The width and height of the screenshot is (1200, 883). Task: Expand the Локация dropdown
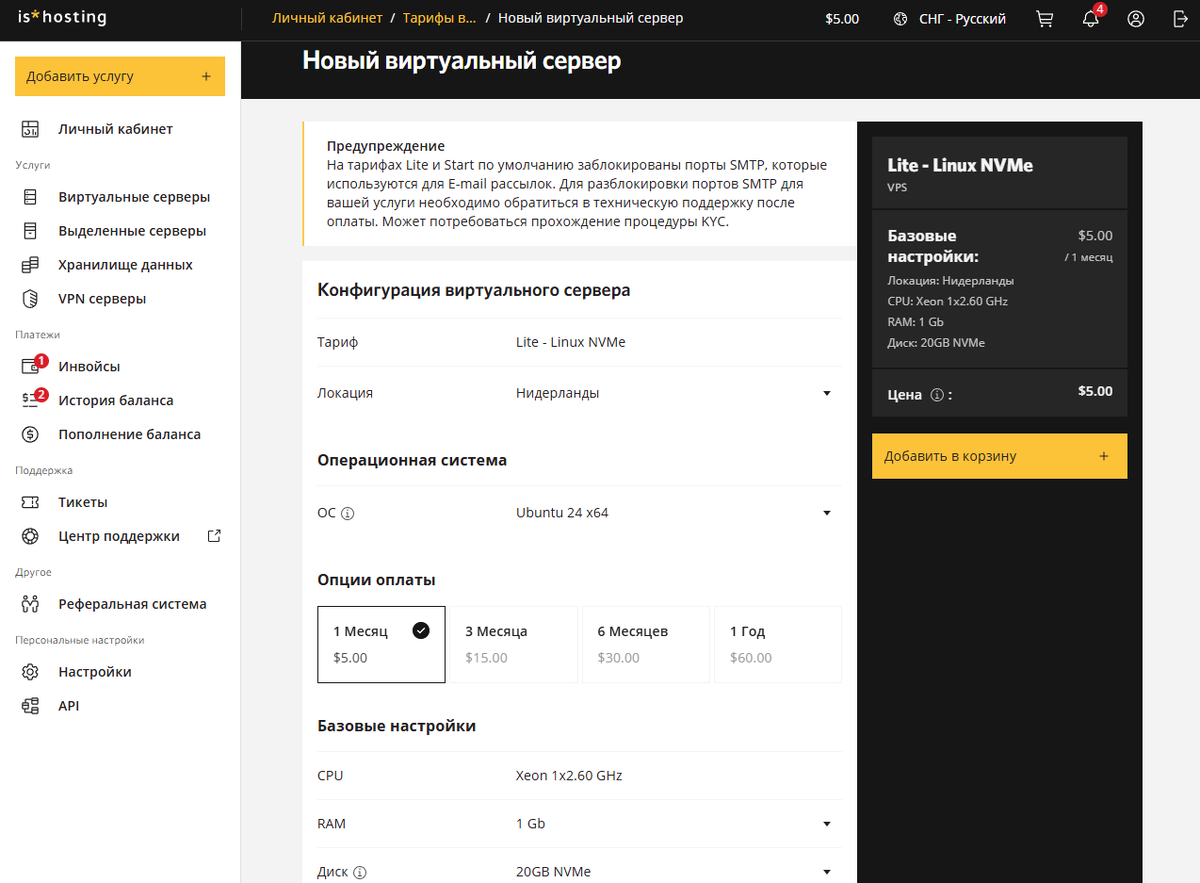[827, 392]
